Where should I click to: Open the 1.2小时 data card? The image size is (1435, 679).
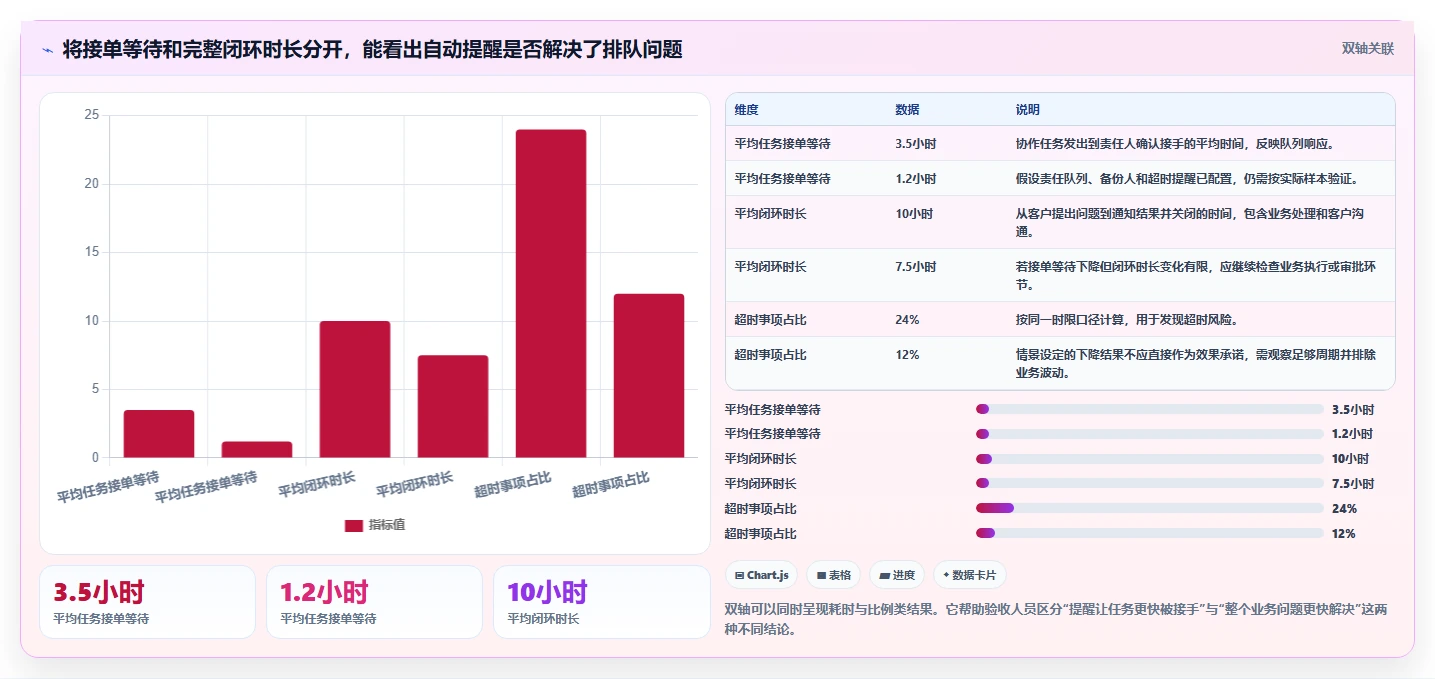pyautogui.click(x=374, y=602)
